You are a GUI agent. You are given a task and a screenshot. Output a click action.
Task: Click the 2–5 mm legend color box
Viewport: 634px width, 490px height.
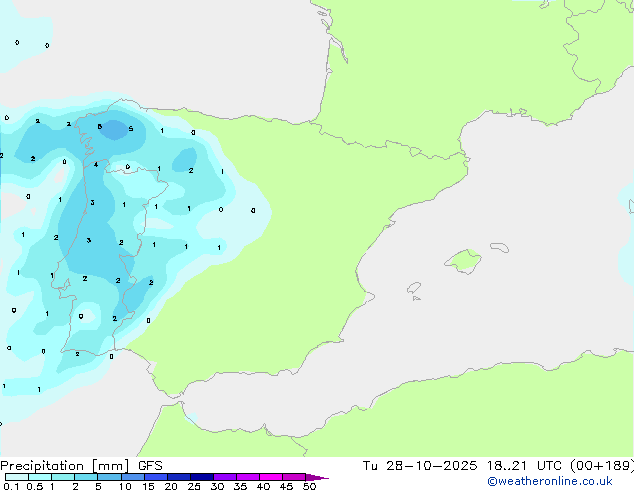pos(86,477)
